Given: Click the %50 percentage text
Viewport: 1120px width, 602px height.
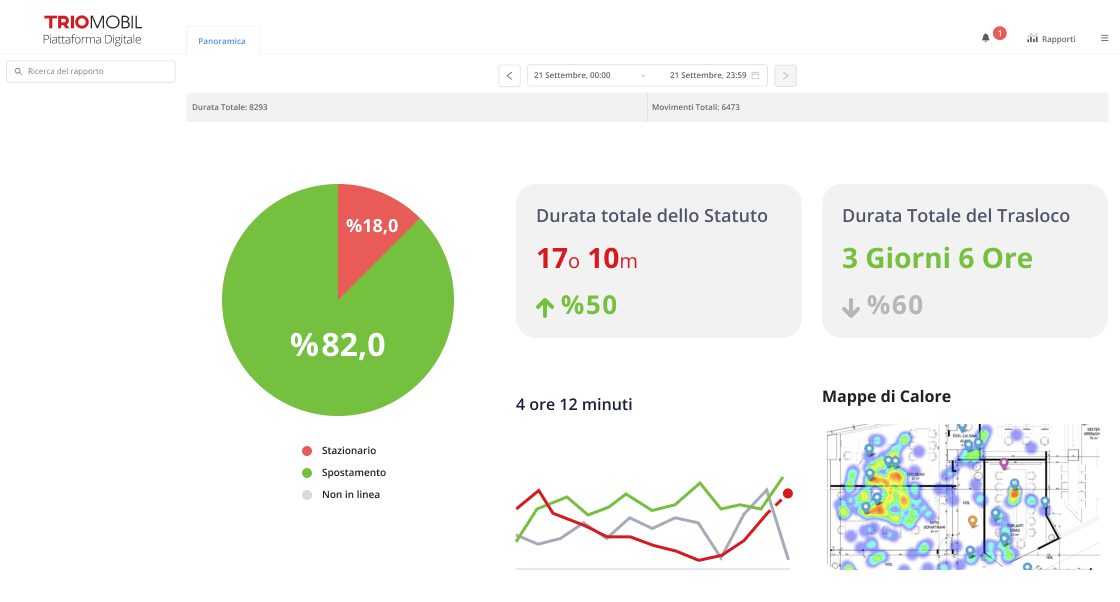Looking at the screenshot, I should 589,305.
